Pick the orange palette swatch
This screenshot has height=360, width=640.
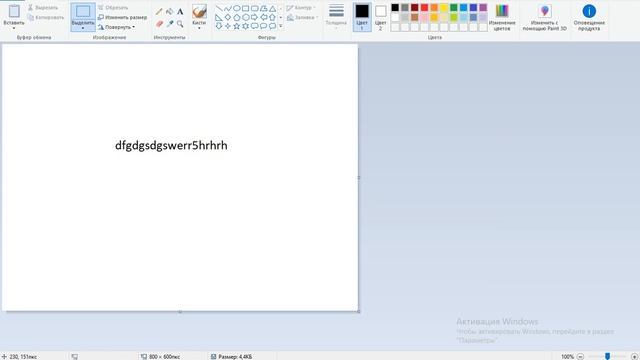pyautogui.click(x=434, y=8)
